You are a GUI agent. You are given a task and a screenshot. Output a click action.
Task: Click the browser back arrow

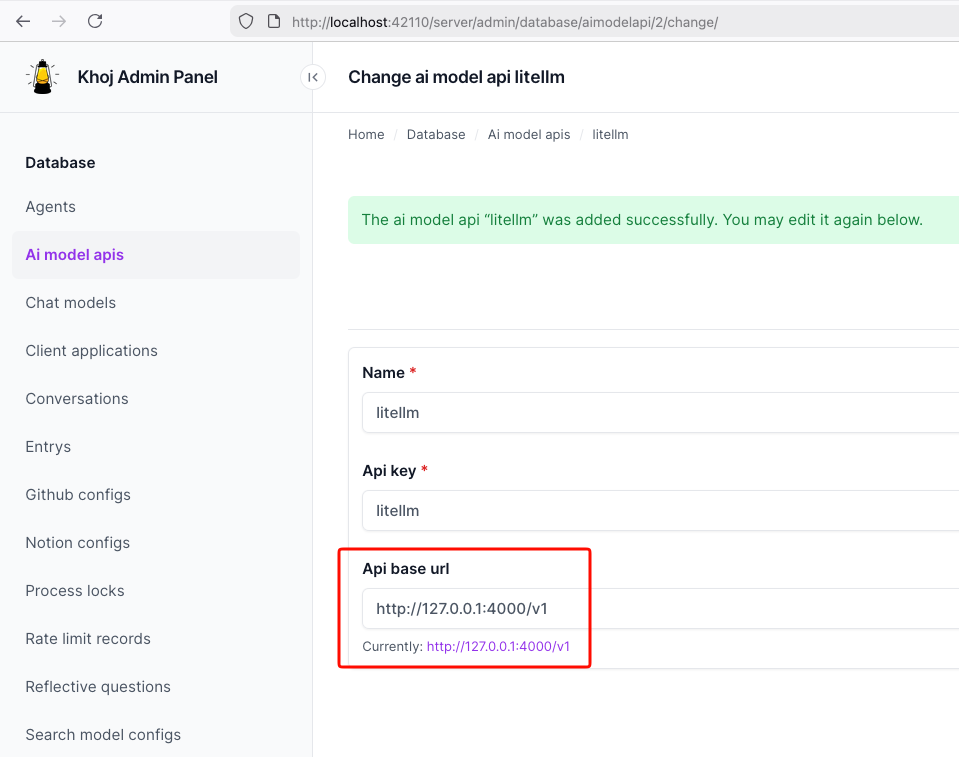pyautogui.click(x=22, y=20)
